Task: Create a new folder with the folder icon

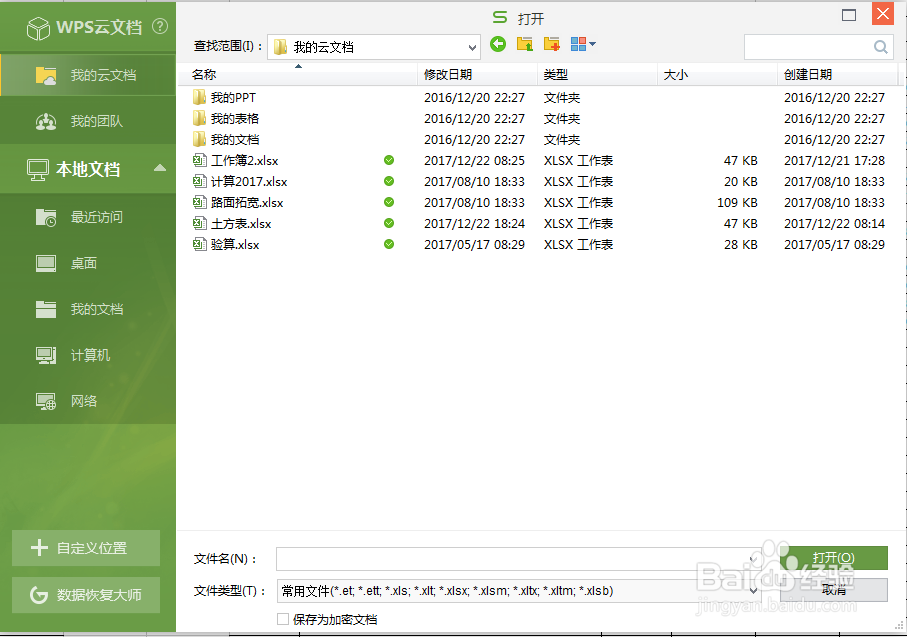Action: [x=551, y=46]
